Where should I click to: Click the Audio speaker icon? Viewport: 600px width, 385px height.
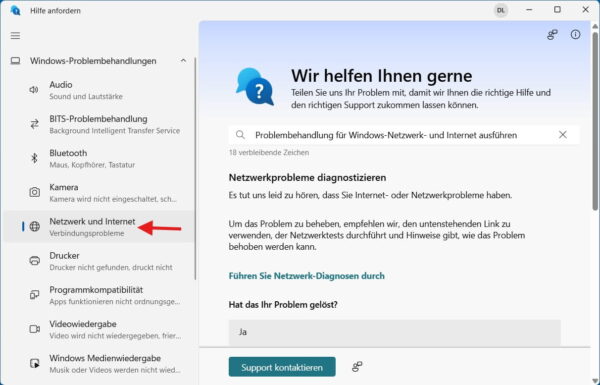point(34,90)
